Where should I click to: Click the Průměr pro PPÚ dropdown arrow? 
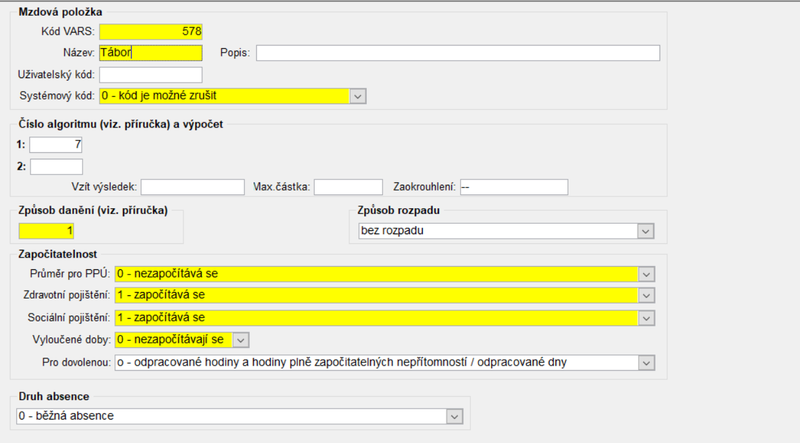(x=646, y=274)
